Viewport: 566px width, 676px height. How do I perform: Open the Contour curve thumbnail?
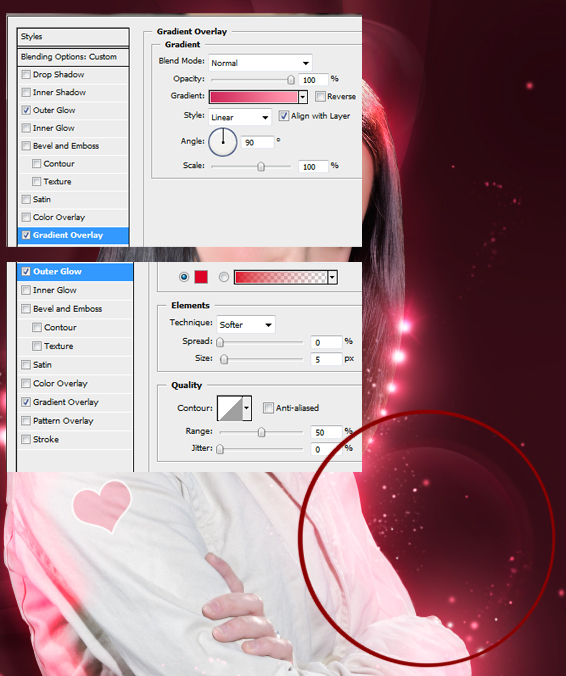[x=229, y=408]
